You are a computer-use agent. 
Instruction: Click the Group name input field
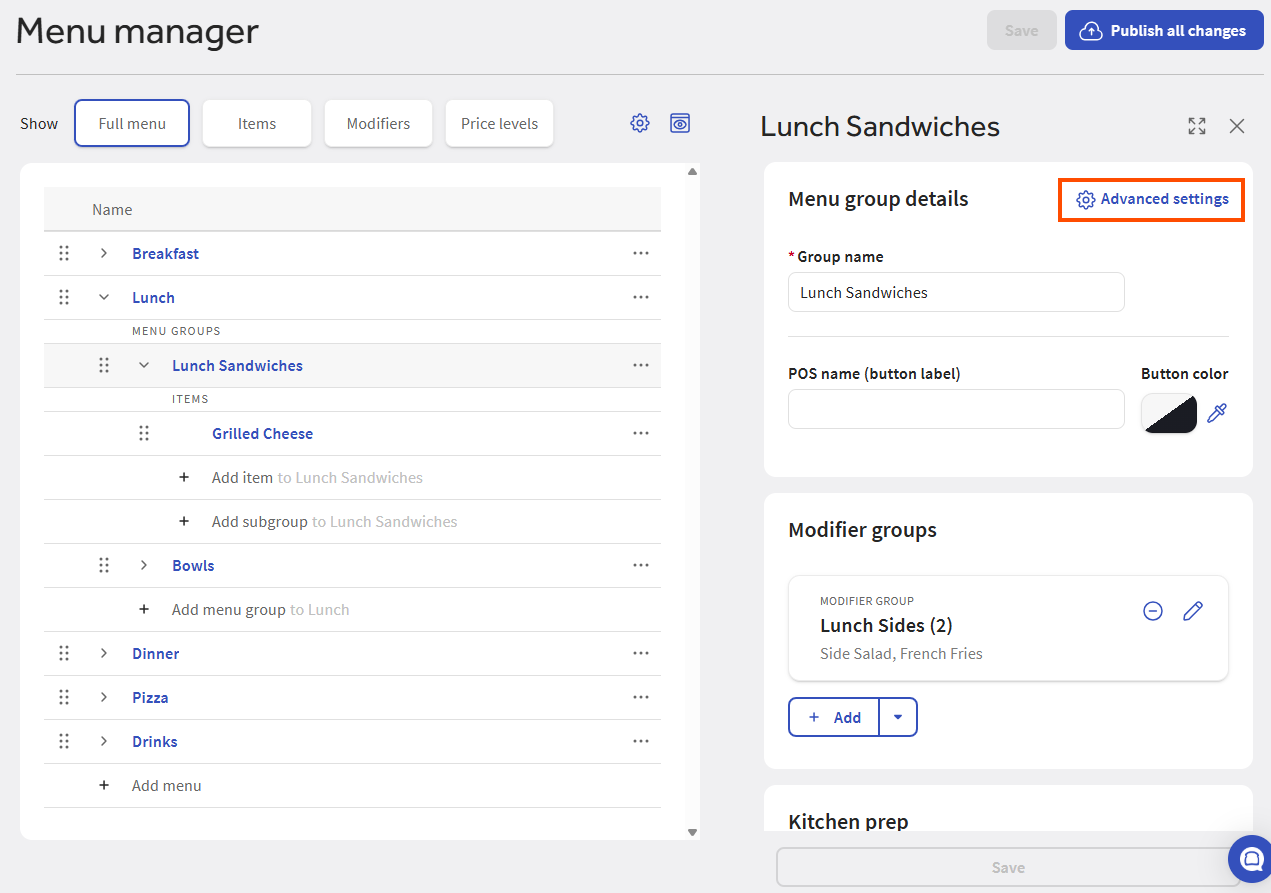pos(956,292)
